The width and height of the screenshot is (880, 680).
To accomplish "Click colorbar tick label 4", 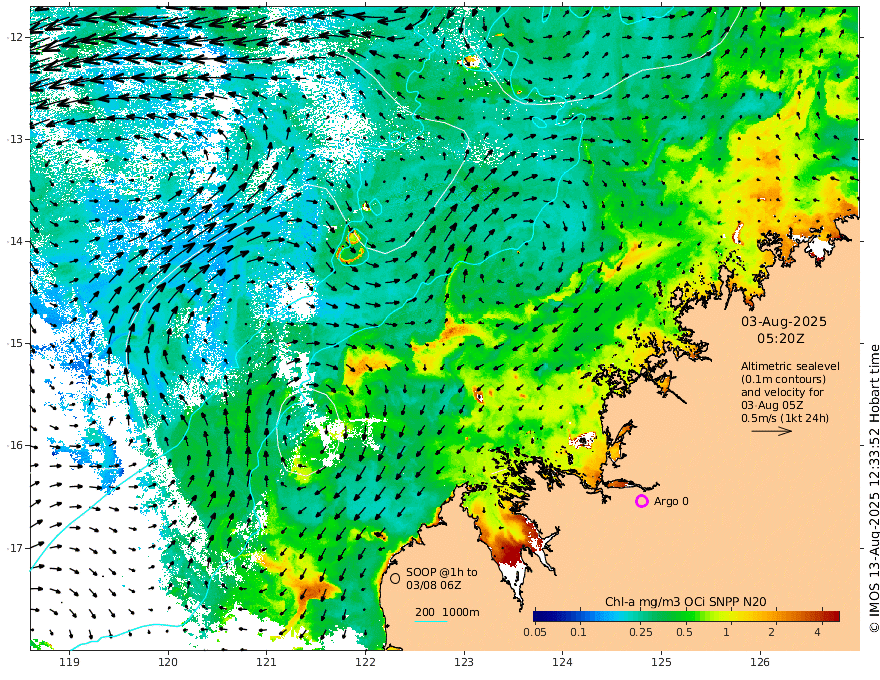I will (x=817, y=632).
